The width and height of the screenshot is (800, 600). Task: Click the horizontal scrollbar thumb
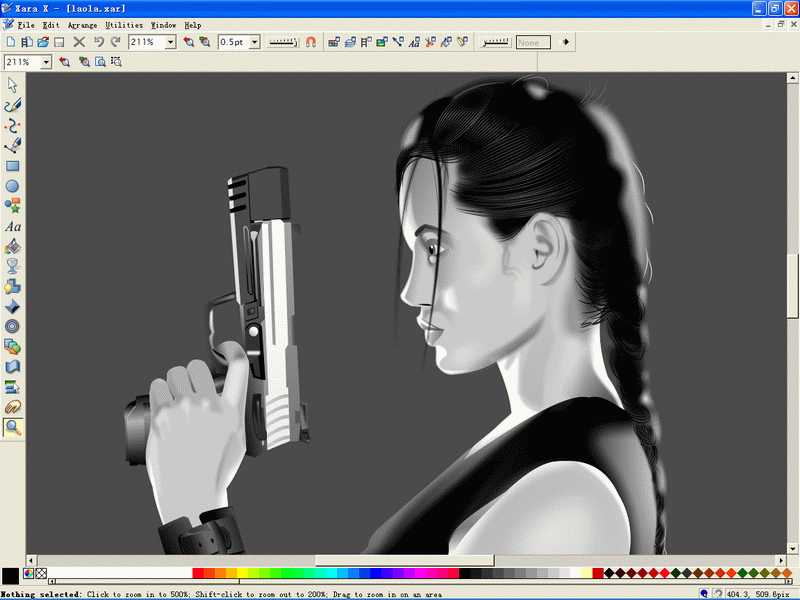[x=405, y=560]
